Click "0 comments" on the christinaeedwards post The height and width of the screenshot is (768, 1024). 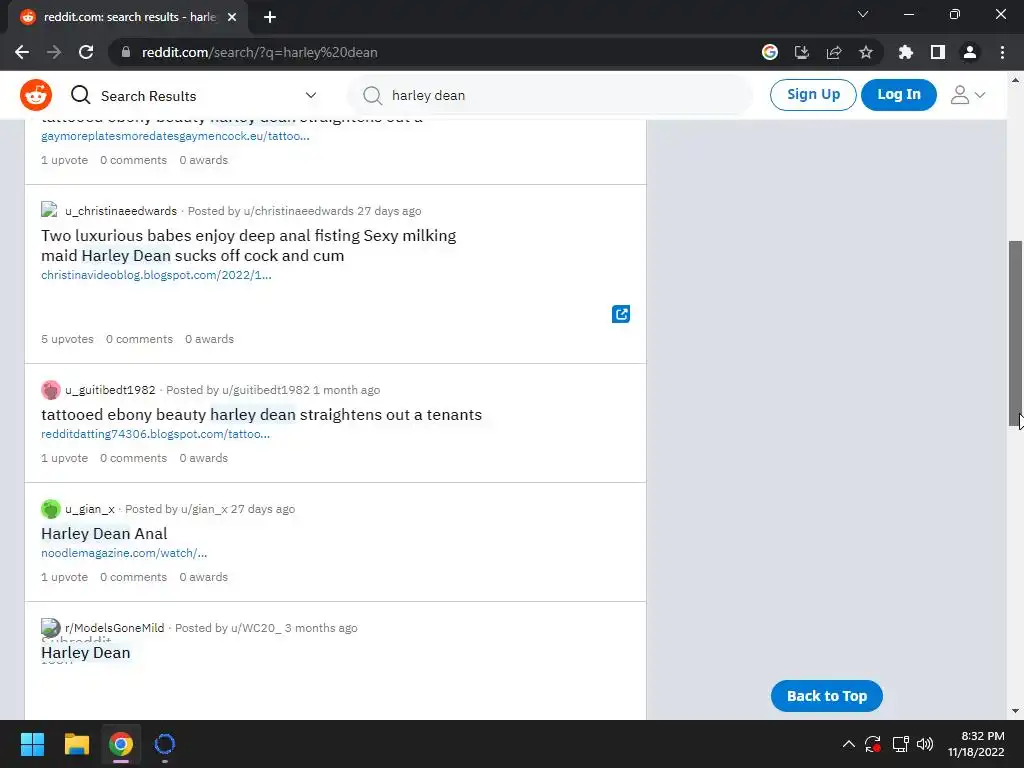(x=139, y=339)
